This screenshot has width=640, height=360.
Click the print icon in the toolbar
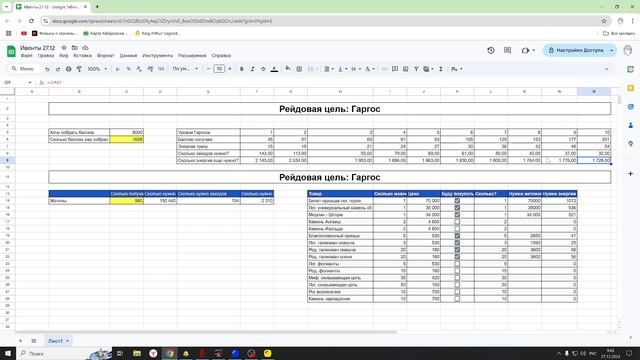(x=69, y=69)
